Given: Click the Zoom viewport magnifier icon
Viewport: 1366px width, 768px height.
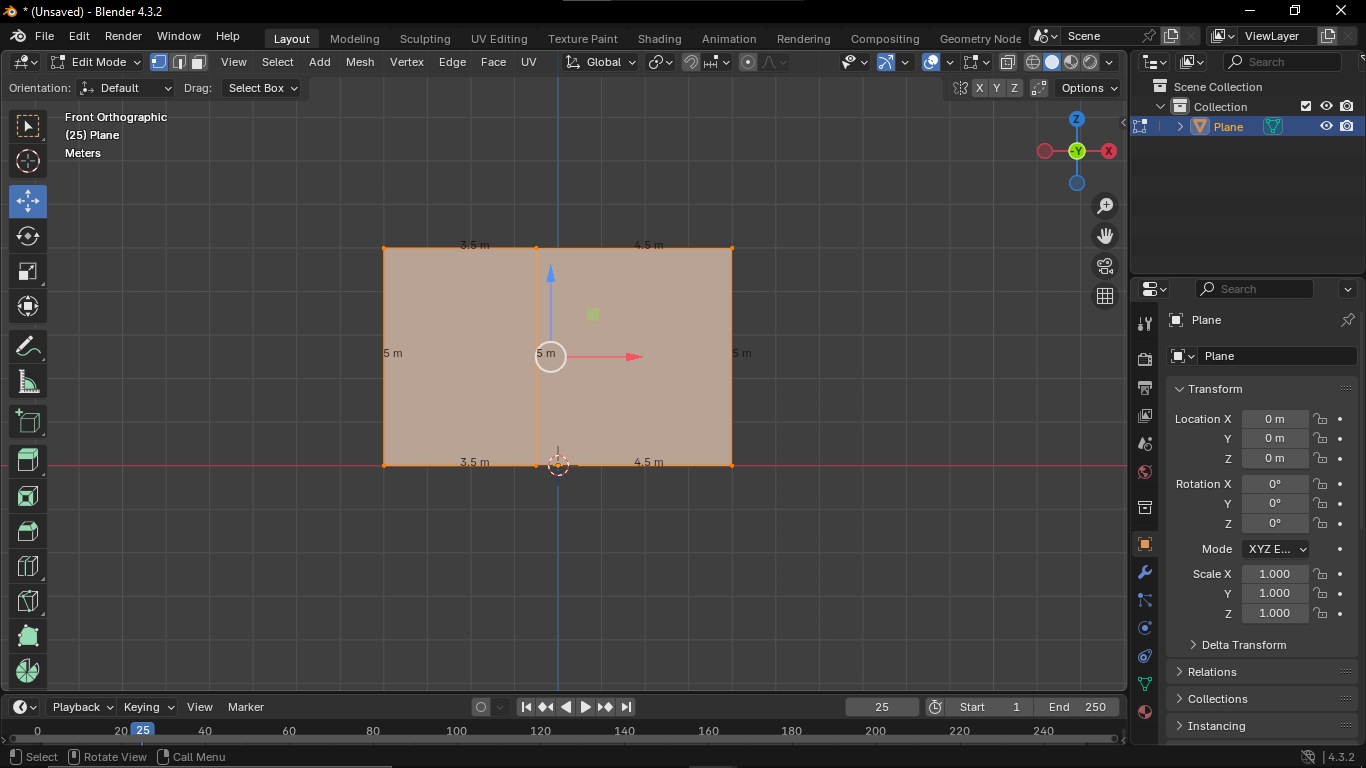Looking at the screenshot, I should point(1105,206).
